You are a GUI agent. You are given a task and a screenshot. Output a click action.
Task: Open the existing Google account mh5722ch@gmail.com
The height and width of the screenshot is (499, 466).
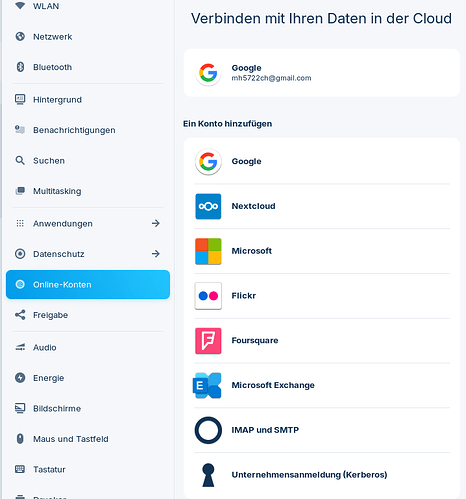point(322,73)
